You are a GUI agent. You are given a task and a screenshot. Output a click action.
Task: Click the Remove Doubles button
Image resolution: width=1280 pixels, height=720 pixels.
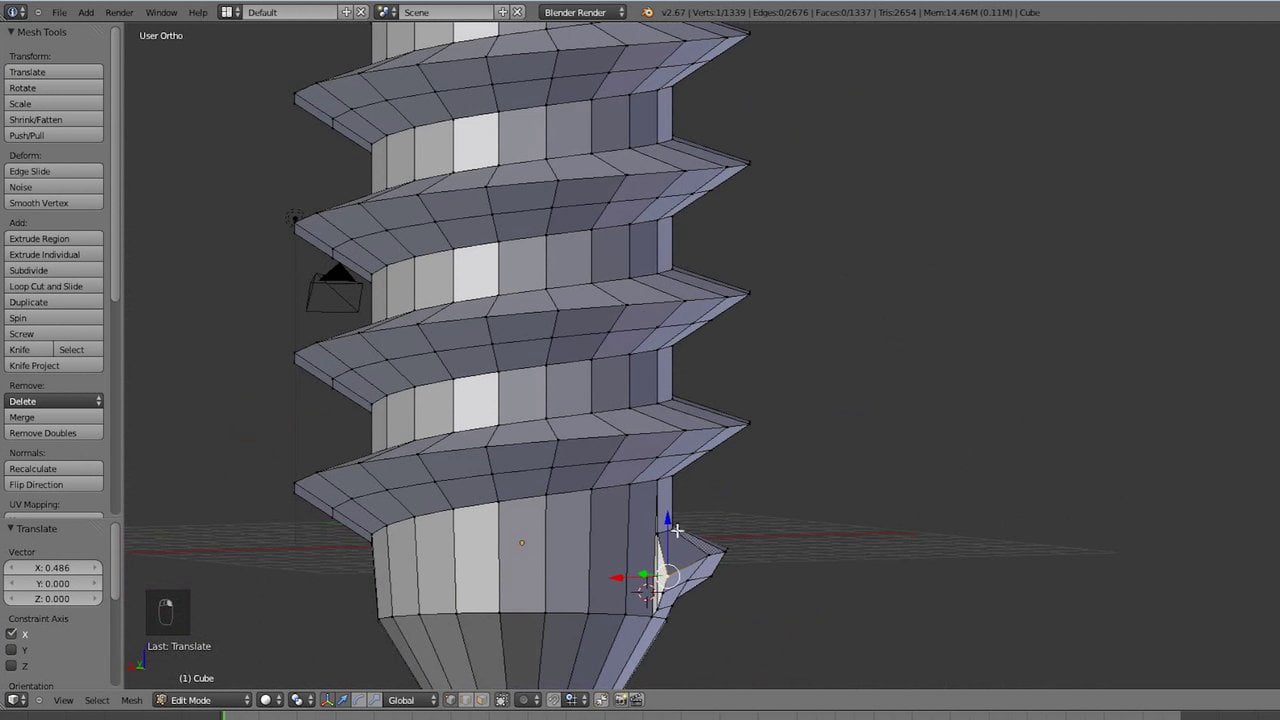tap(54, 433)
